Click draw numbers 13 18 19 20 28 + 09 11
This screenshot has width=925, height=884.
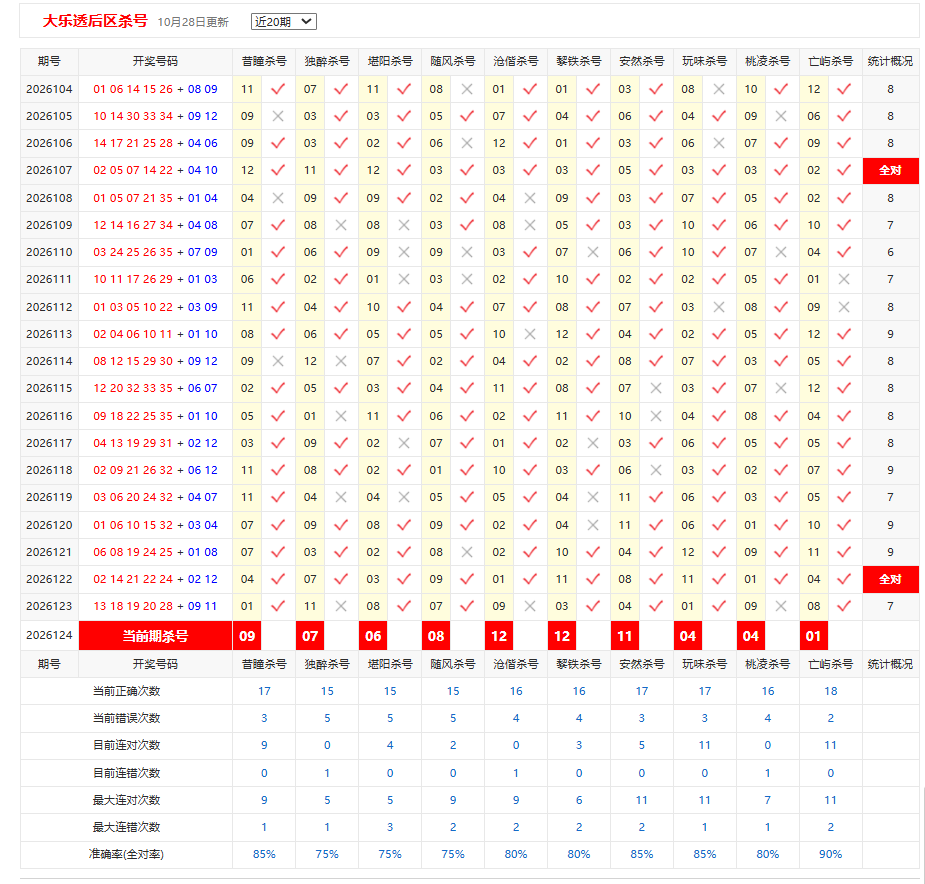155,606
